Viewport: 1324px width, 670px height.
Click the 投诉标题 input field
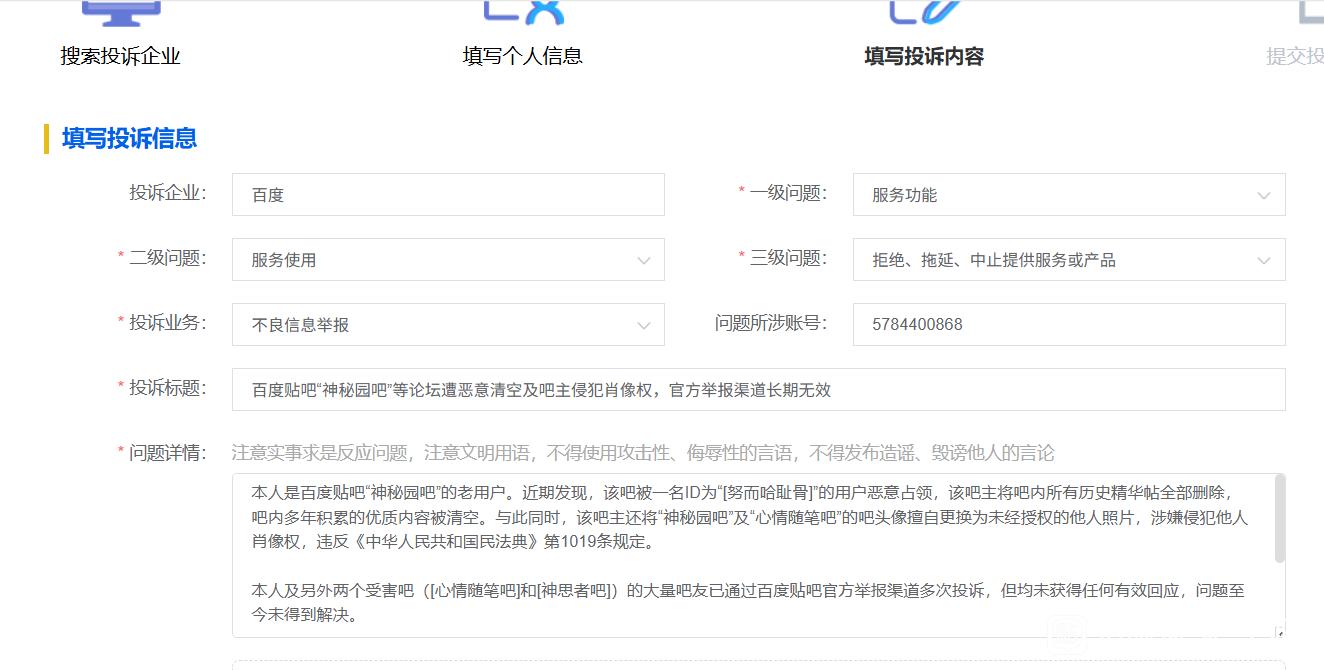(759, 390)
